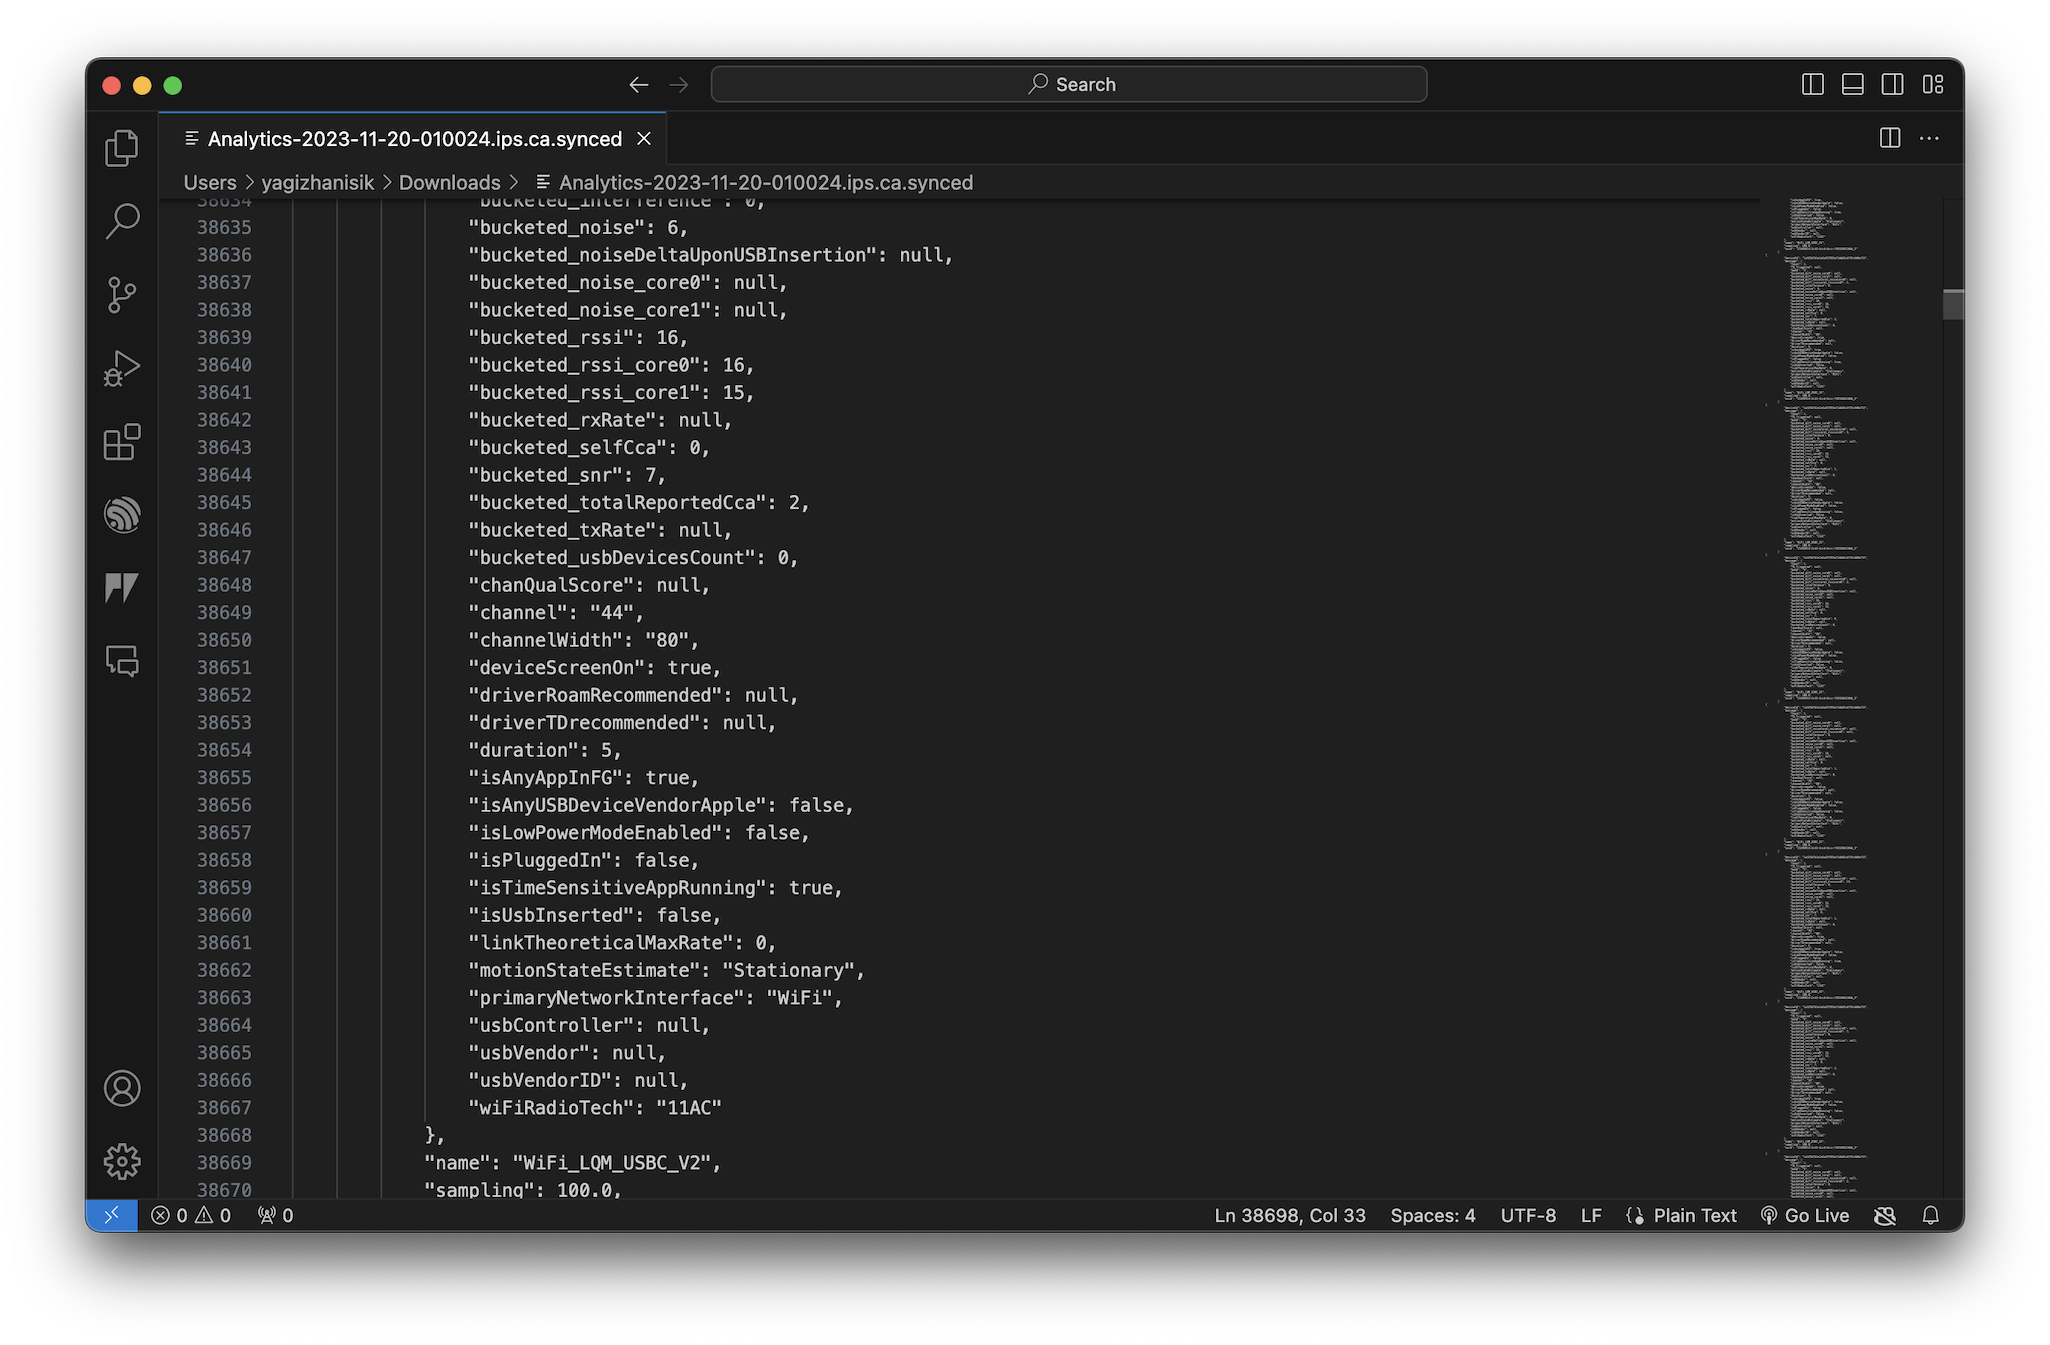Open the Source Control view
The width and height of the screenshot is (2050, 1345).
pos(122,295)
